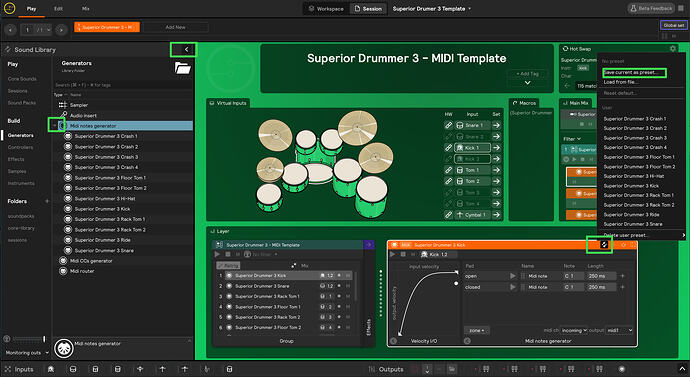Open Generators in the Build sidebar

(21, 135)
